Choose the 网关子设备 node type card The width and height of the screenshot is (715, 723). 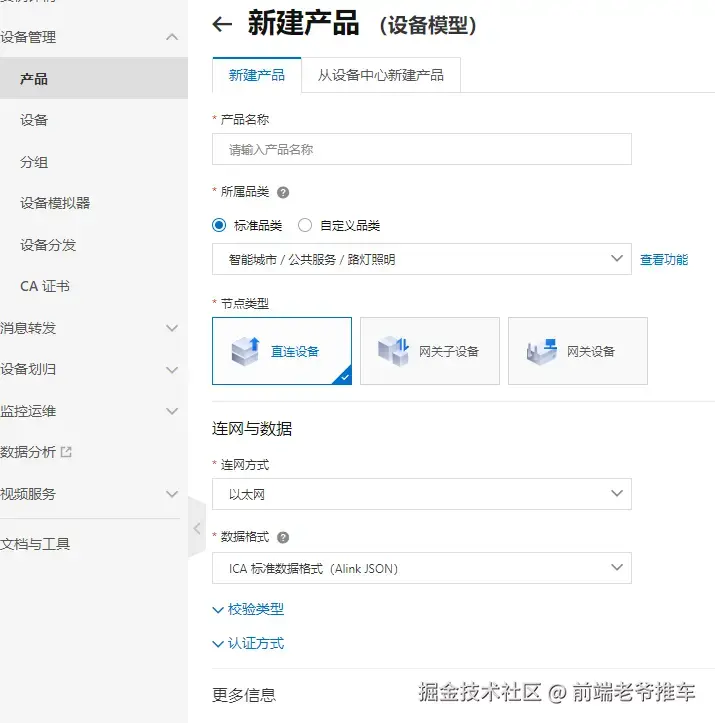[430, 351]
